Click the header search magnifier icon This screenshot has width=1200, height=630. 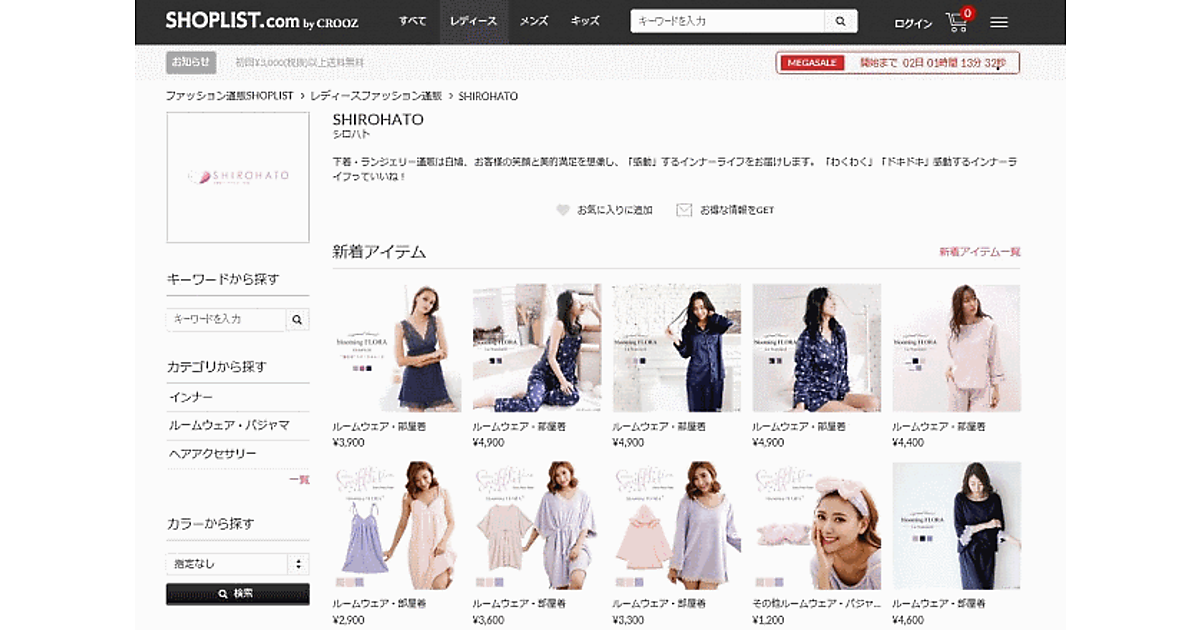tap(840, 21)
